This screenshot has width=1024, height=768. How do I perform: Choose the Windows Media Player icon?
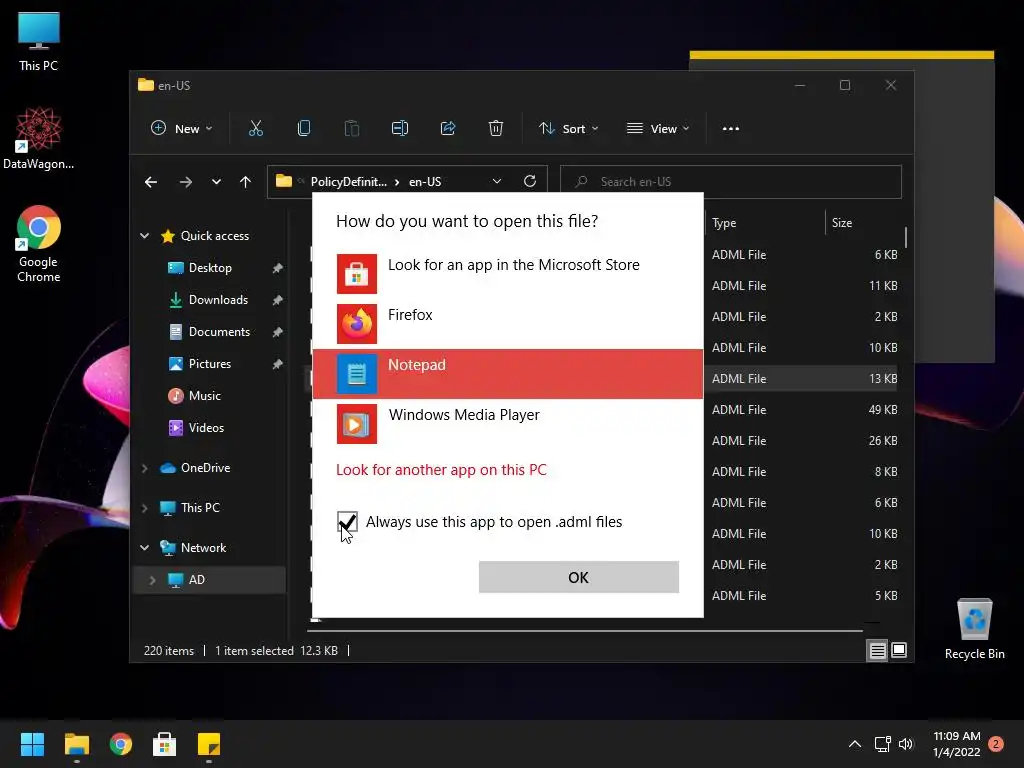click(x=357, y=424)
